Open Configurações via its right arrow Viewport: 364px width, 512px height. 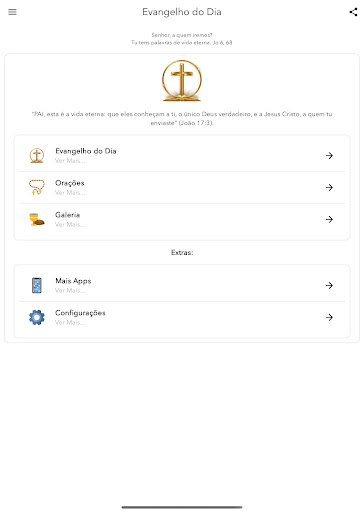(329, 317)
